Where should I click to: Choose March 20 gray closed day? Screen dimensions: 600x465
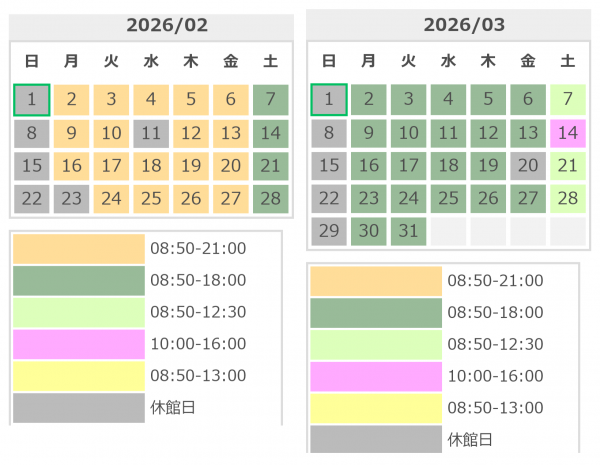click(x=527, y=165)
